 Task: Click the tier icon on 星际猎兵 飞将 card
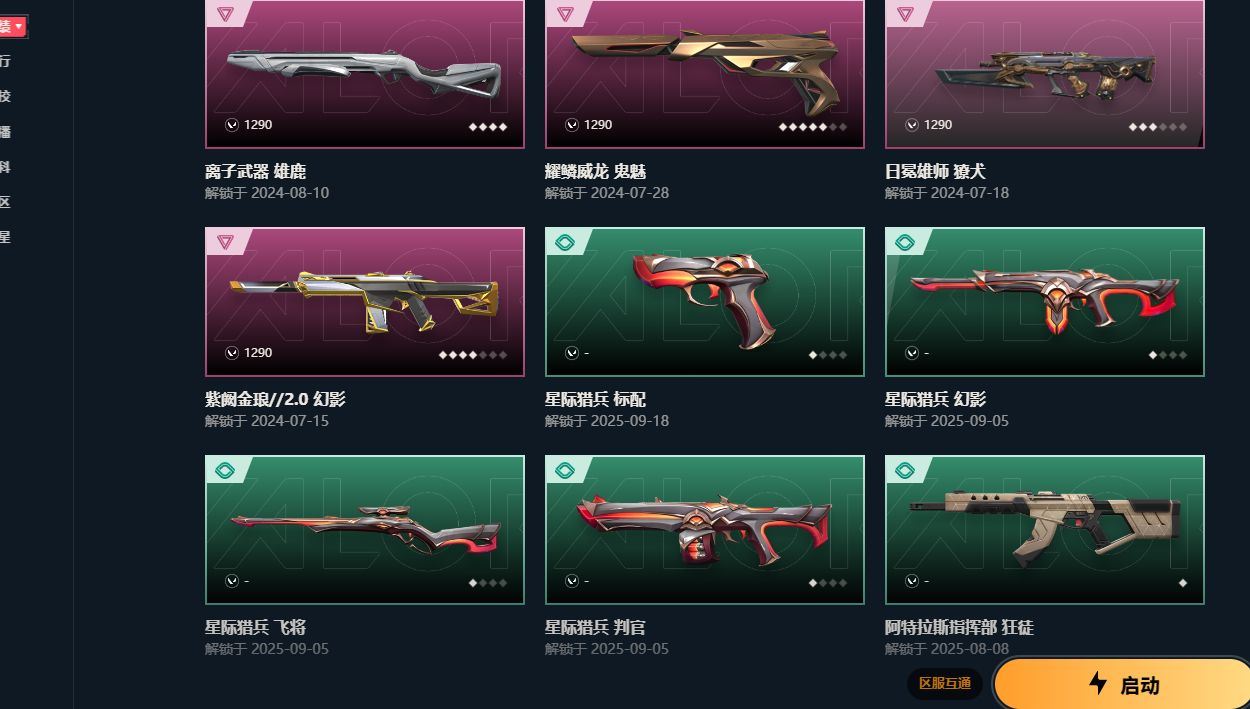click(x=225, y=470)
